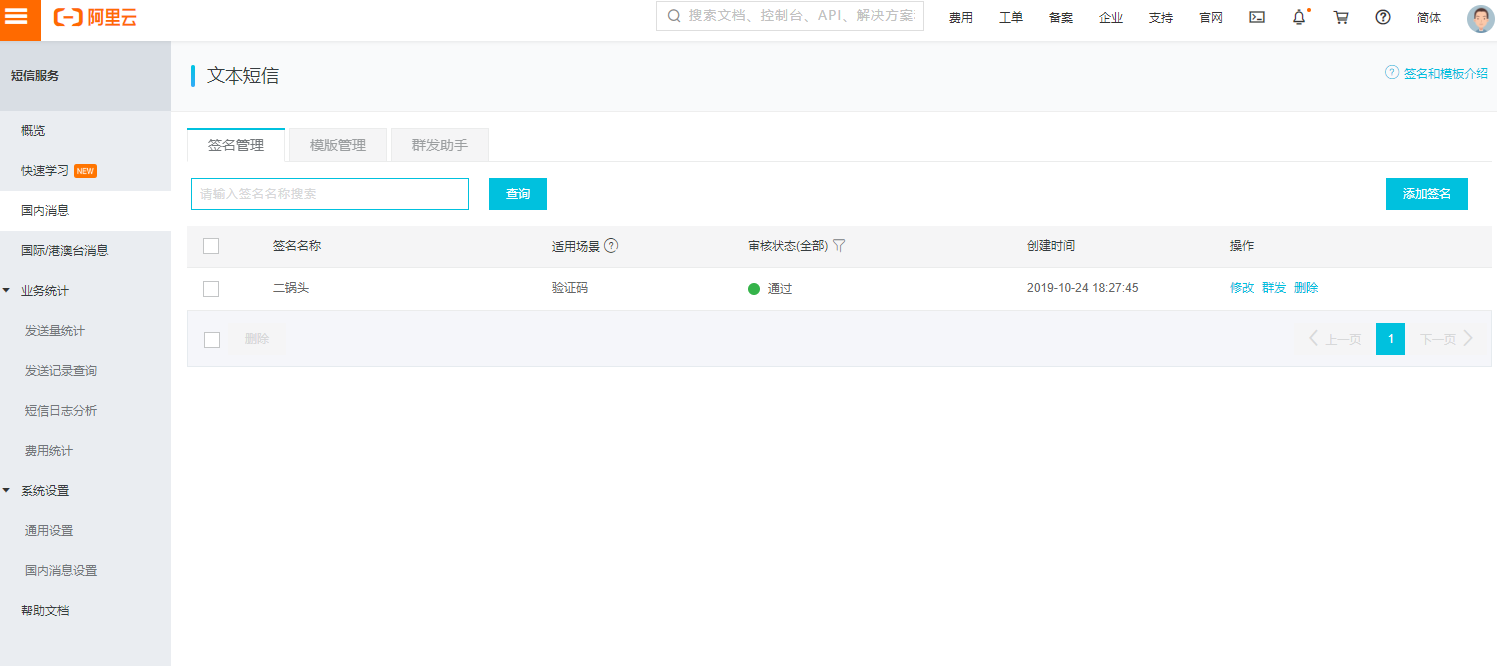
Task: Open the 费用 top menu
Action: click(961, 17)
